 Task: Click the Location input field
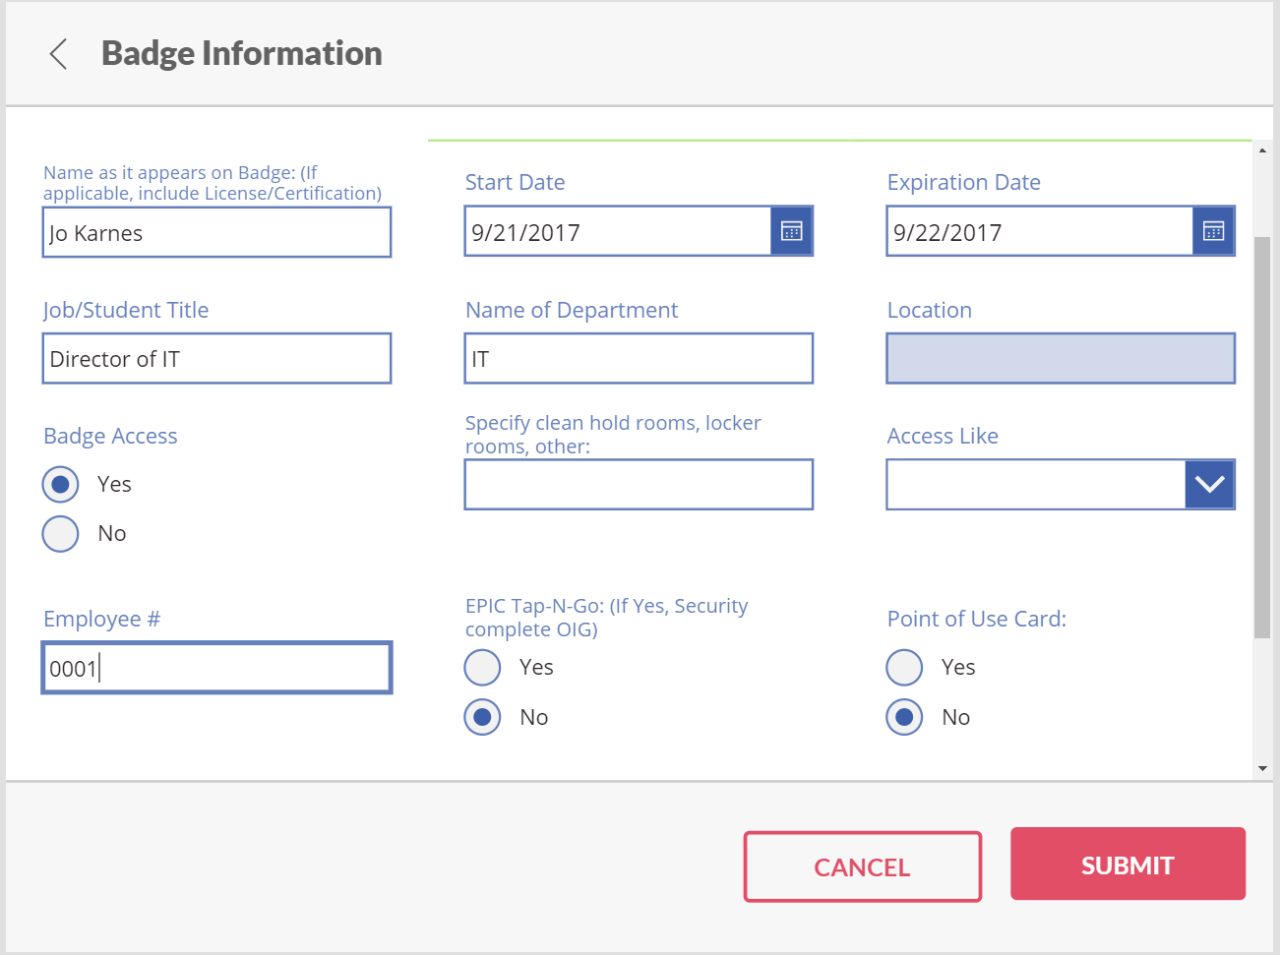[1060, 359]
